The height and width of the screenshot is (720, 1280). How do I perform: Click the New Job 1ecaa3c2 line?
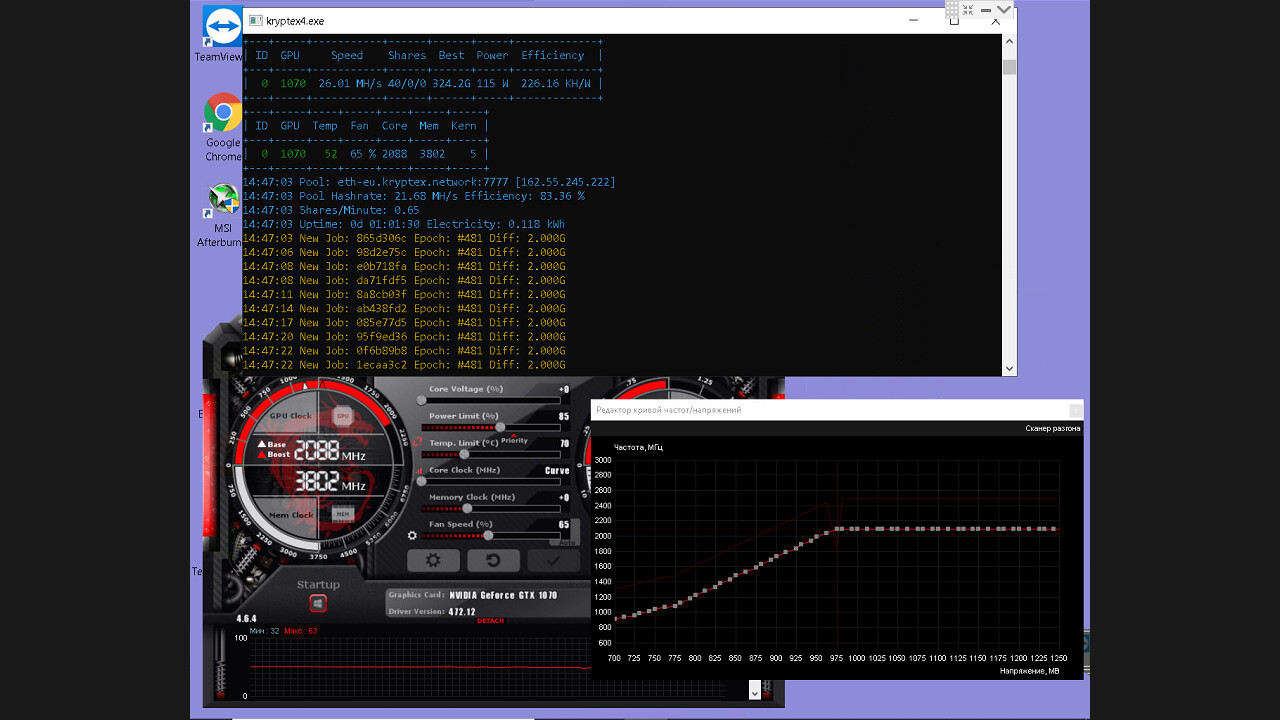(404, 365)
